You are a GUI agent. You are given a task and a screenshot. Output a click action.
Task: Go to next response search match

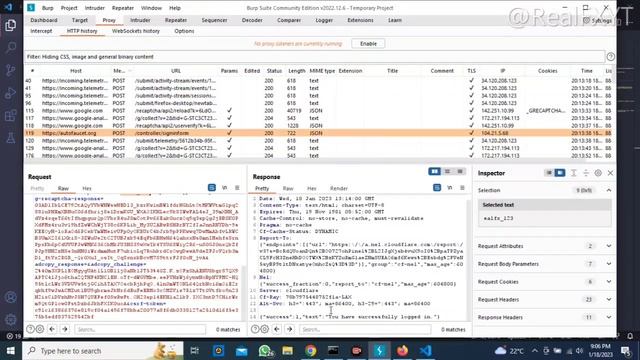tap(290, 329)
